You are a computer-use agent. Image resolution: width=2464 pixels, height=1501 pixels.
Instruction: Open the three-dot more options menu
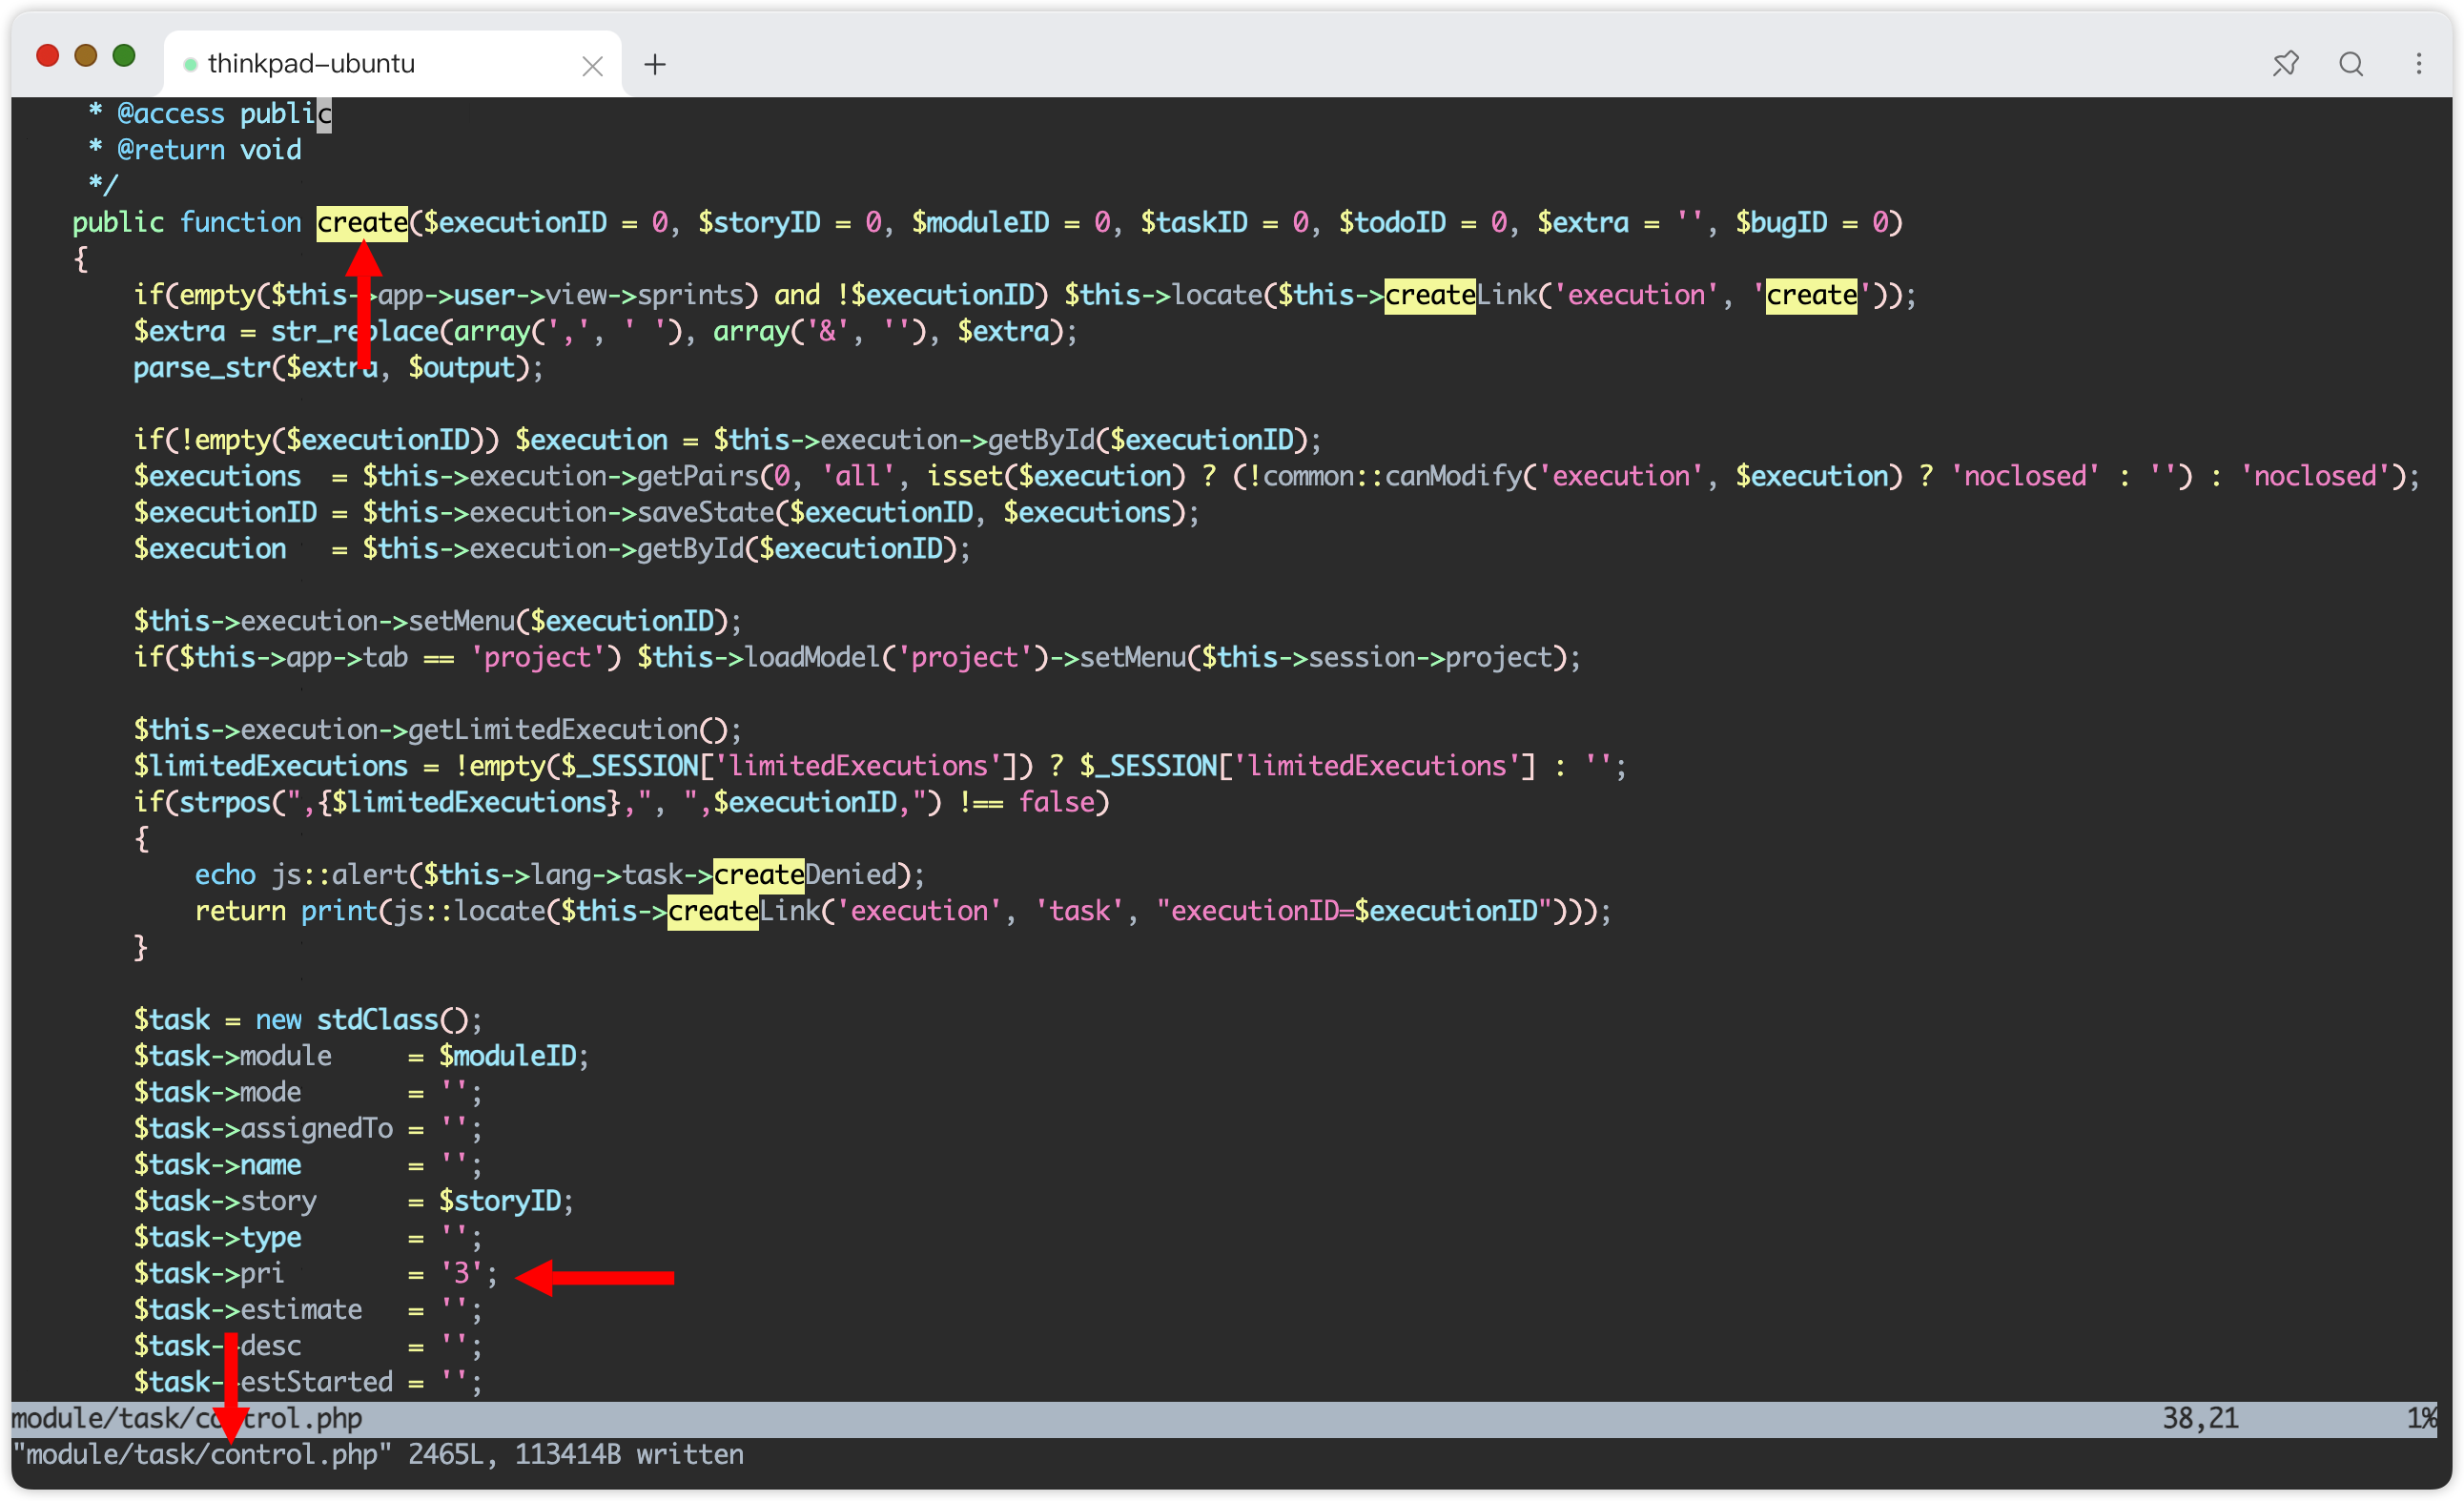click(2418, 64)
